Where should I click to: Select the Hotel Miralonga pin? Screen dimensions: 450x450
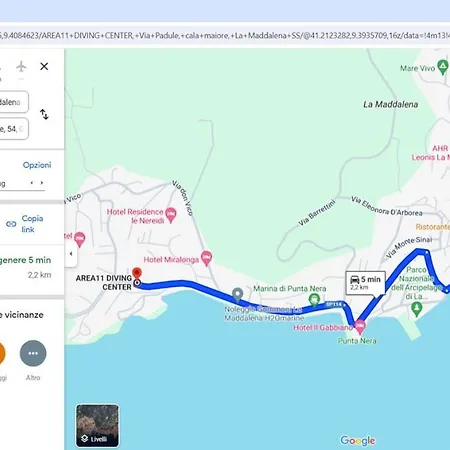pyautogui.click(x=207, y=259)
